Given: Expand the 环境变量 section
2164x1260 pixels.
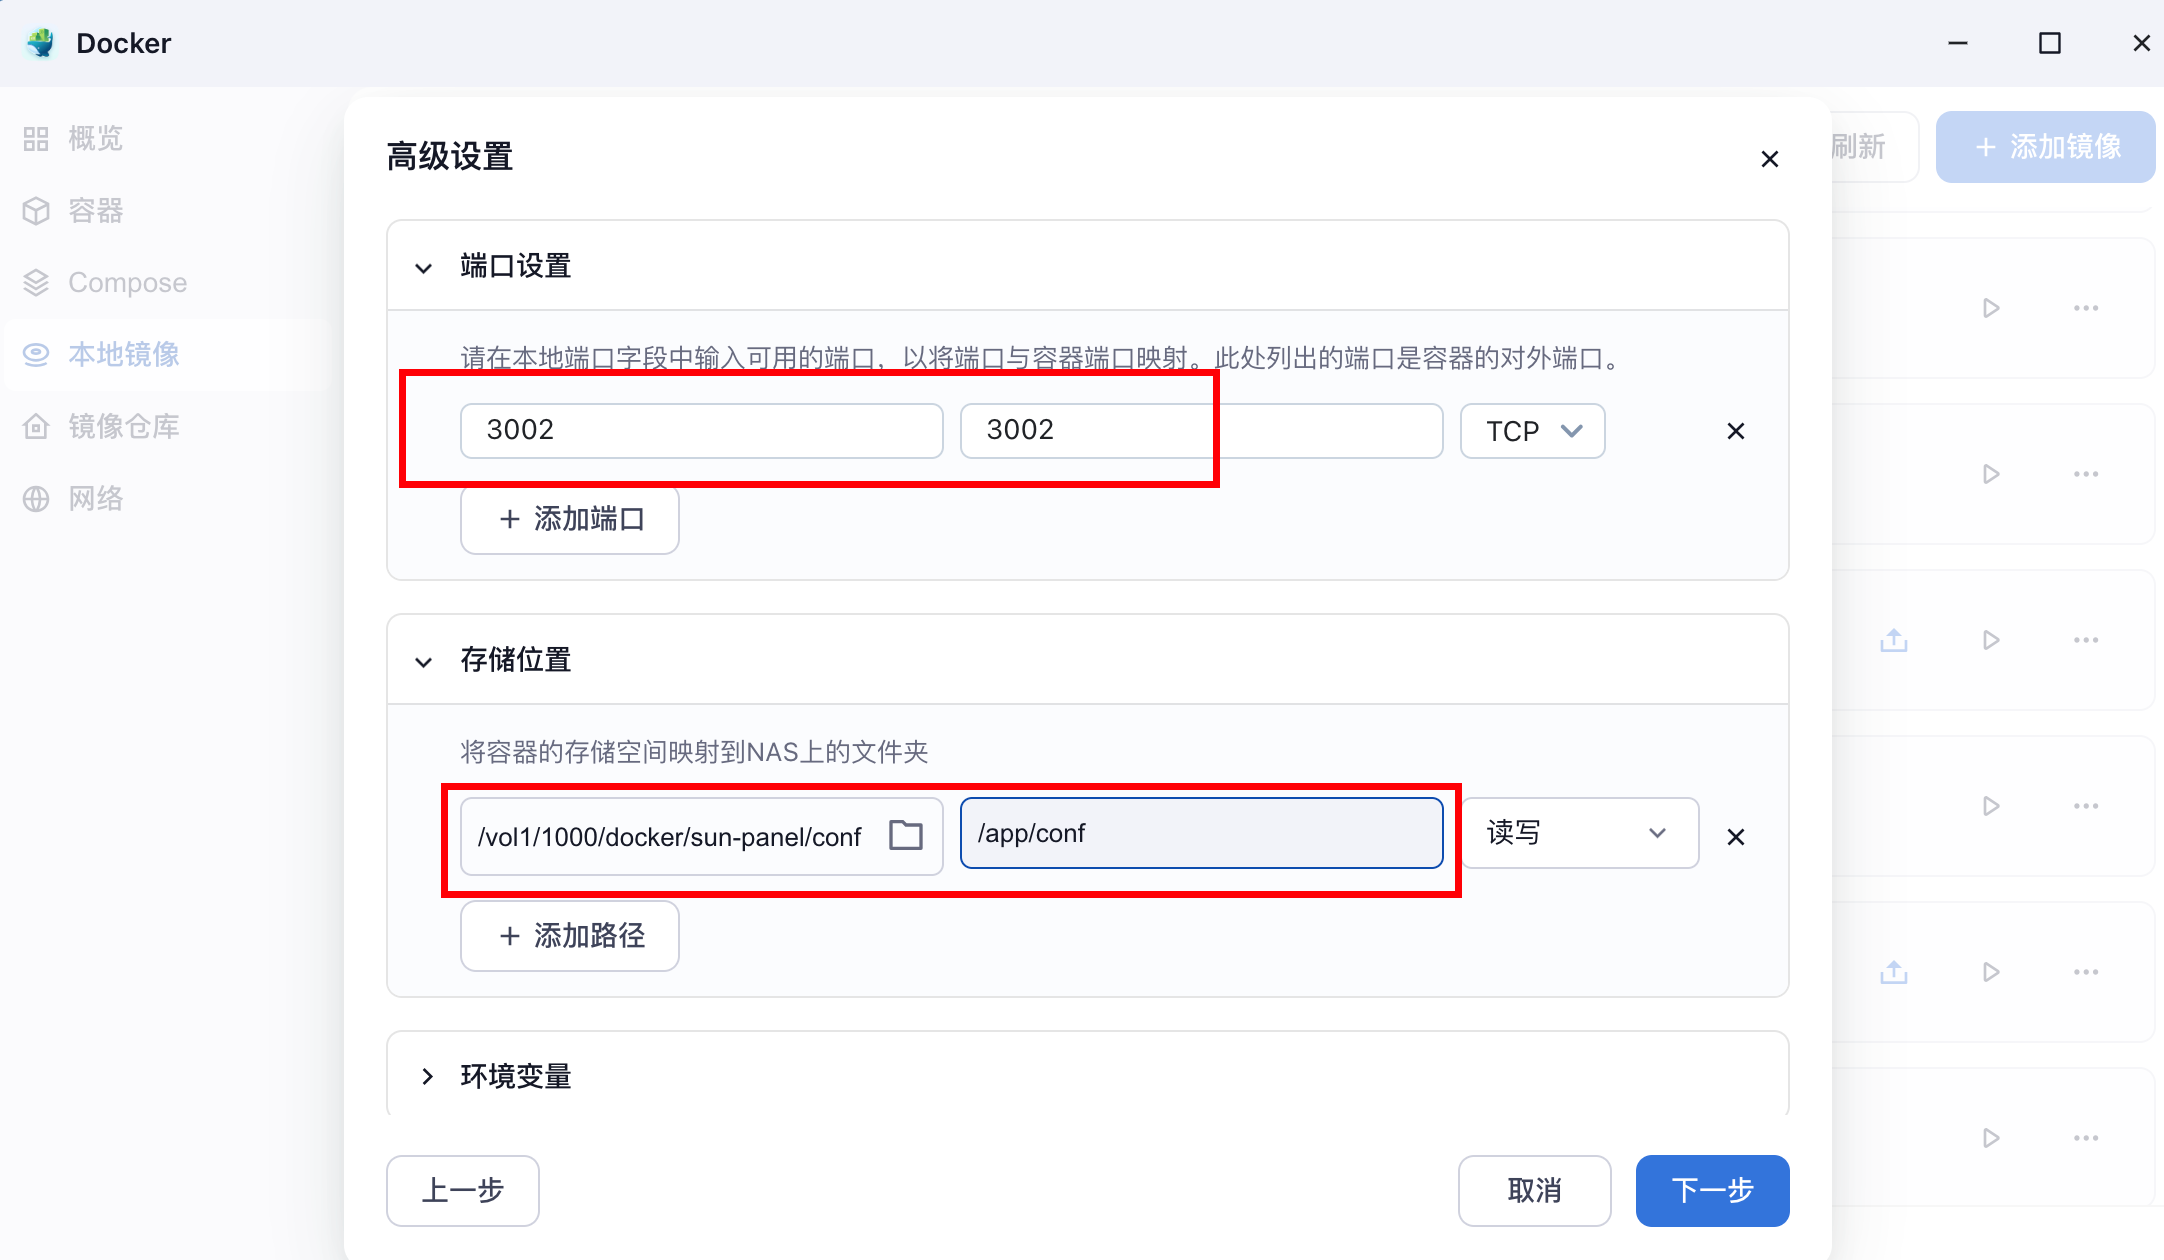Looking at the screenshot, I should [x=427, y=1076].
